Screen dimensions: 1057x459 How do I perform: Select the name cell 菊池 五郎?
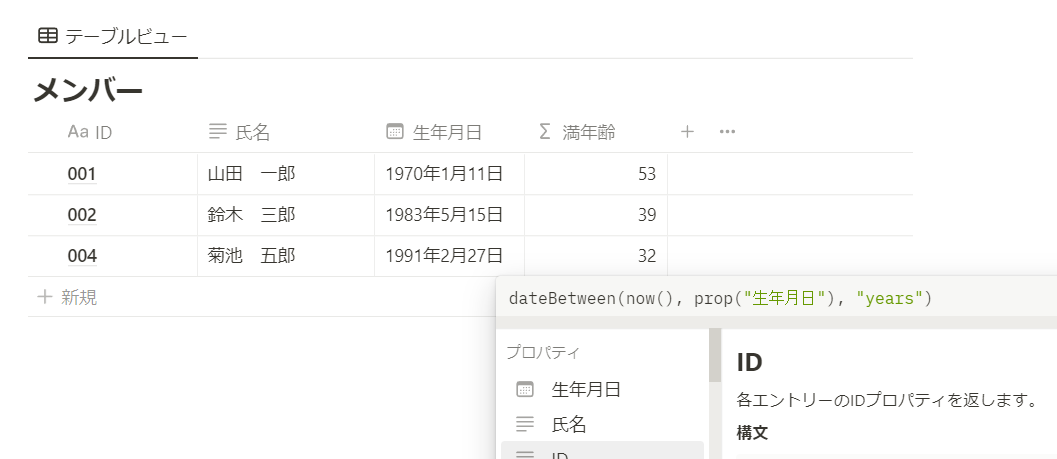[286, 256]
